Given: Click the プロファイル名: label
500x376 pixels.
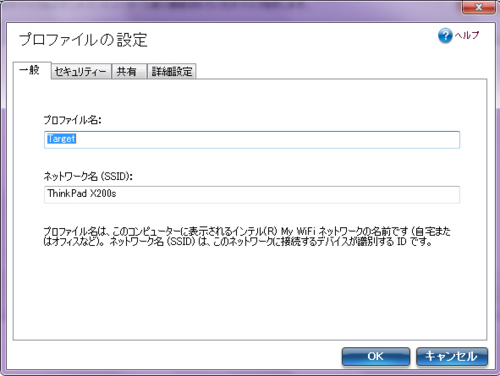Looking at the screenshot, I should 72,120.
